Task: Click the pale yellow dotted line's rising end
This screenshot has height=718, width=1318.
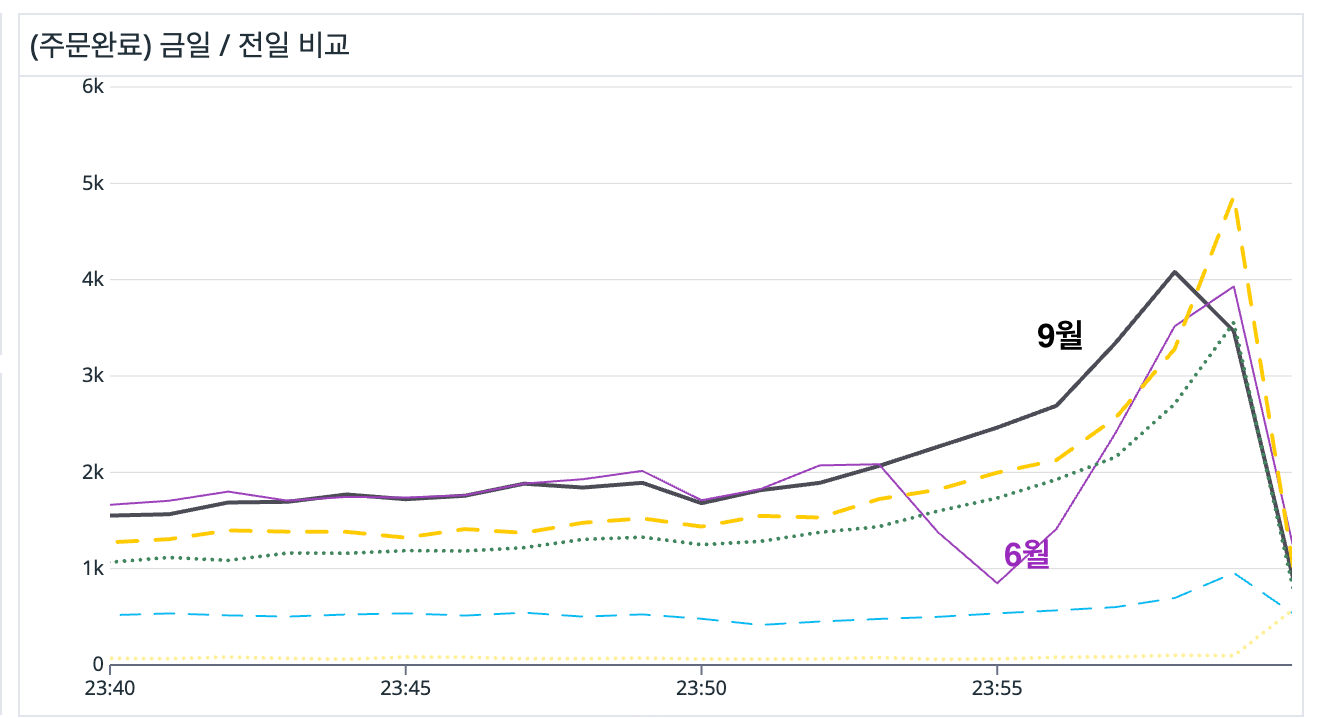Action: [x=1290, y=611]
